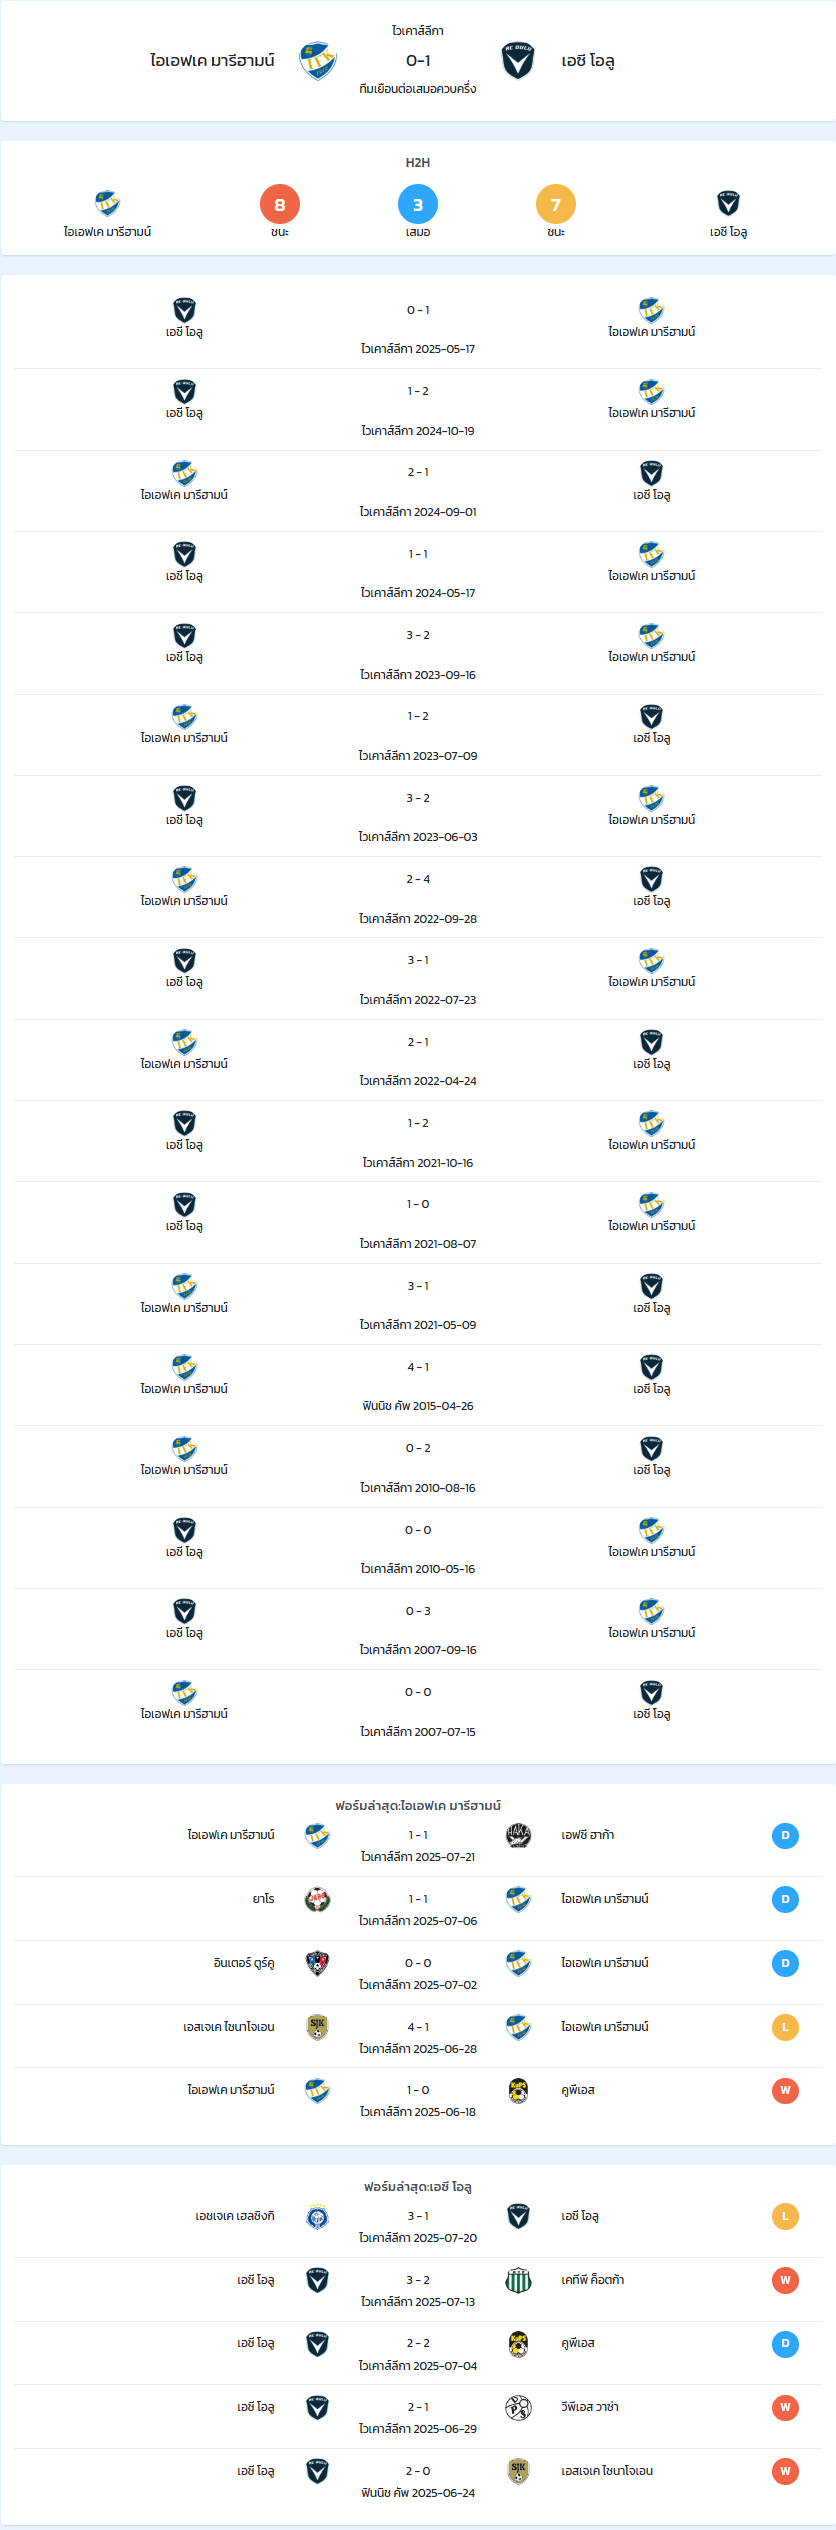
Task: Open the 2007-07-15 match 0 - 0
Action: click(x=418, y=1692)
